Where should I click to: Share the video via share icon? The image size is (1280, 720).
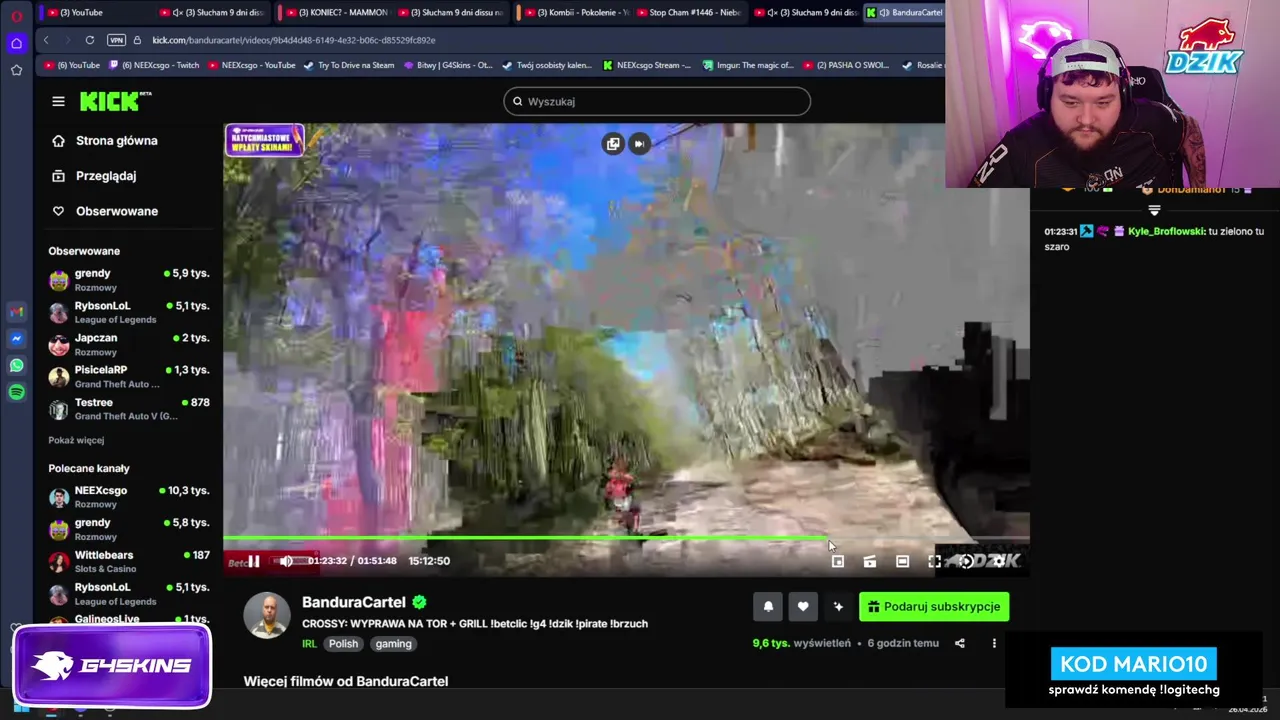pos(960,643)
